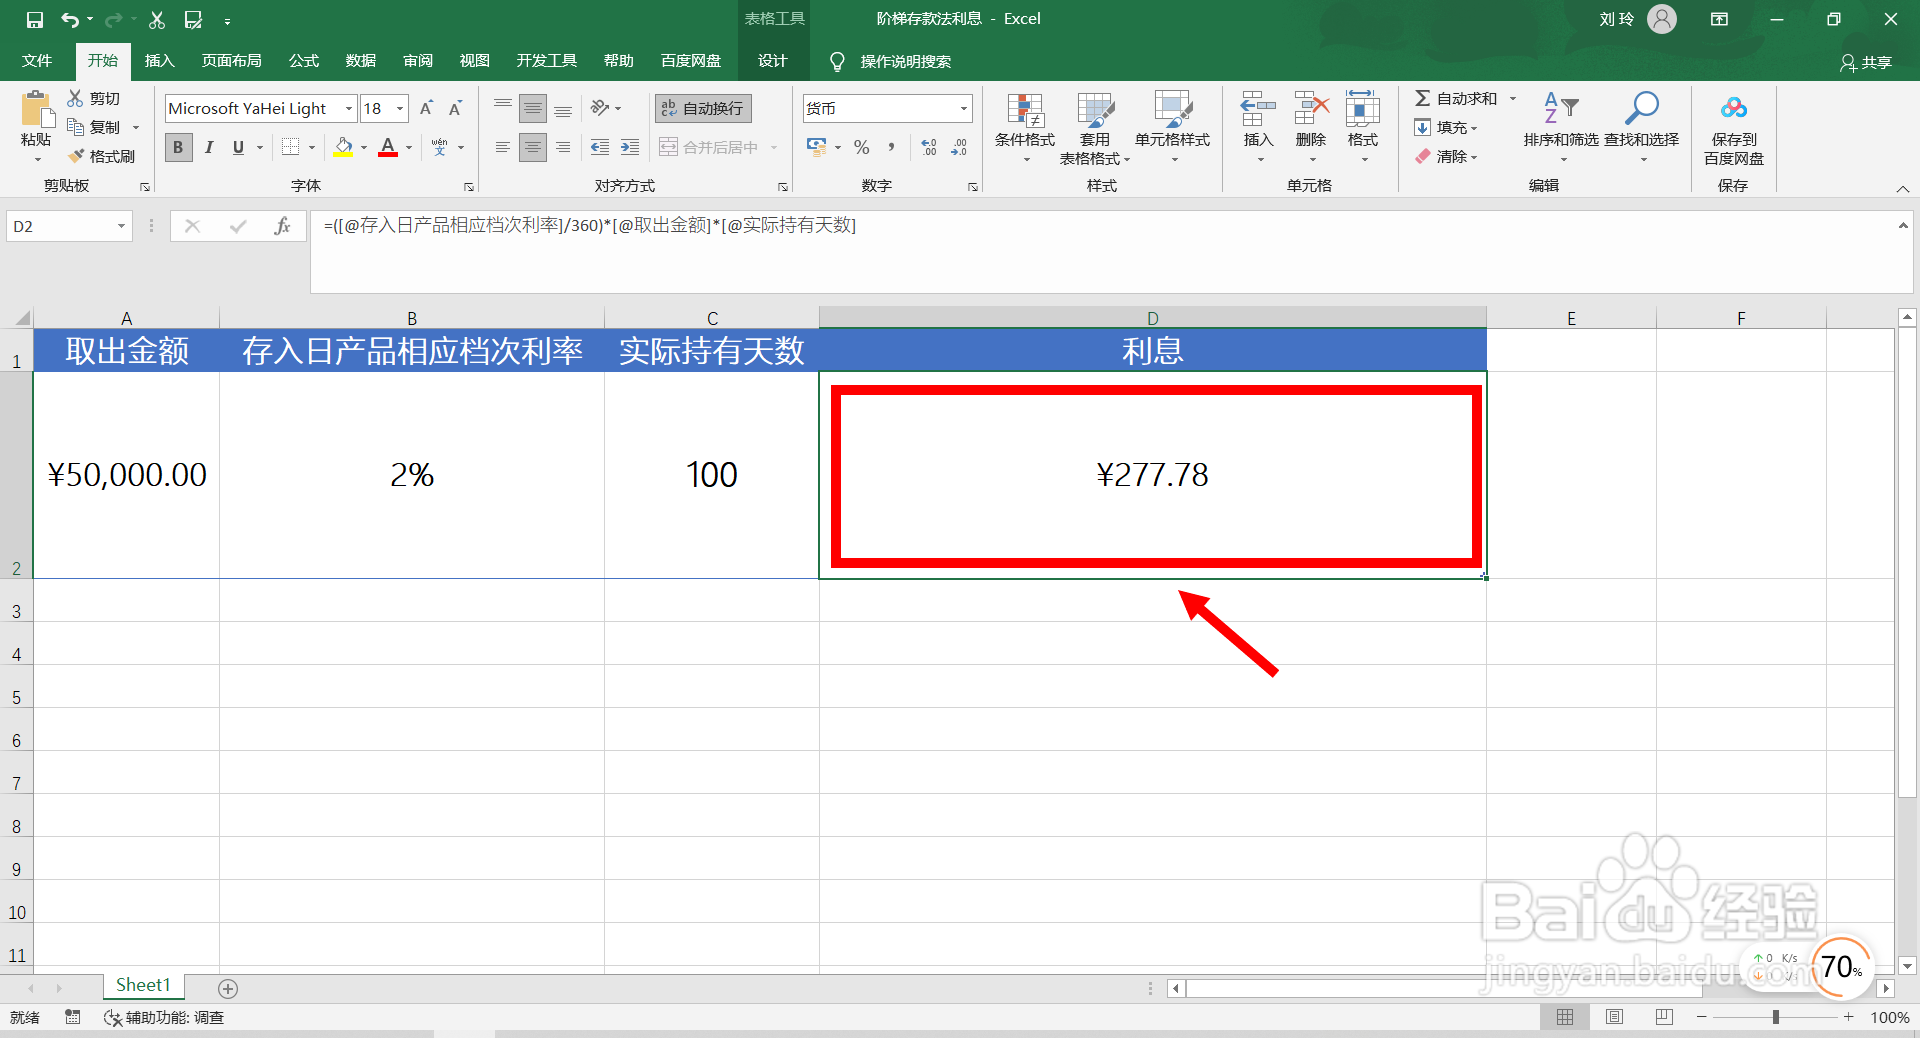Apply the yellow Fill Color bucket
The image size is (1928, 1038).
pos(343,147)
